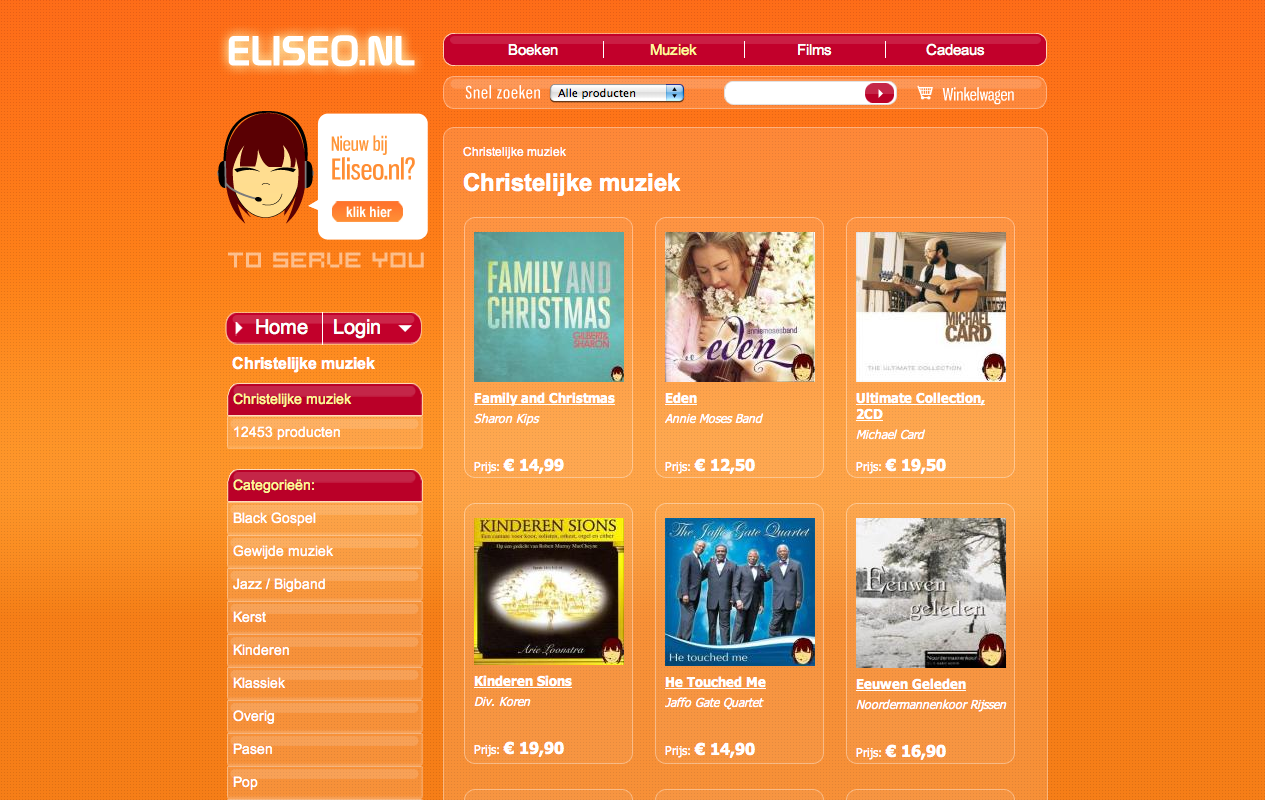Switch to the Boeken tab
Image resolution: width=1265 pixels, height=800 pixels.
[x=533, y=50]
